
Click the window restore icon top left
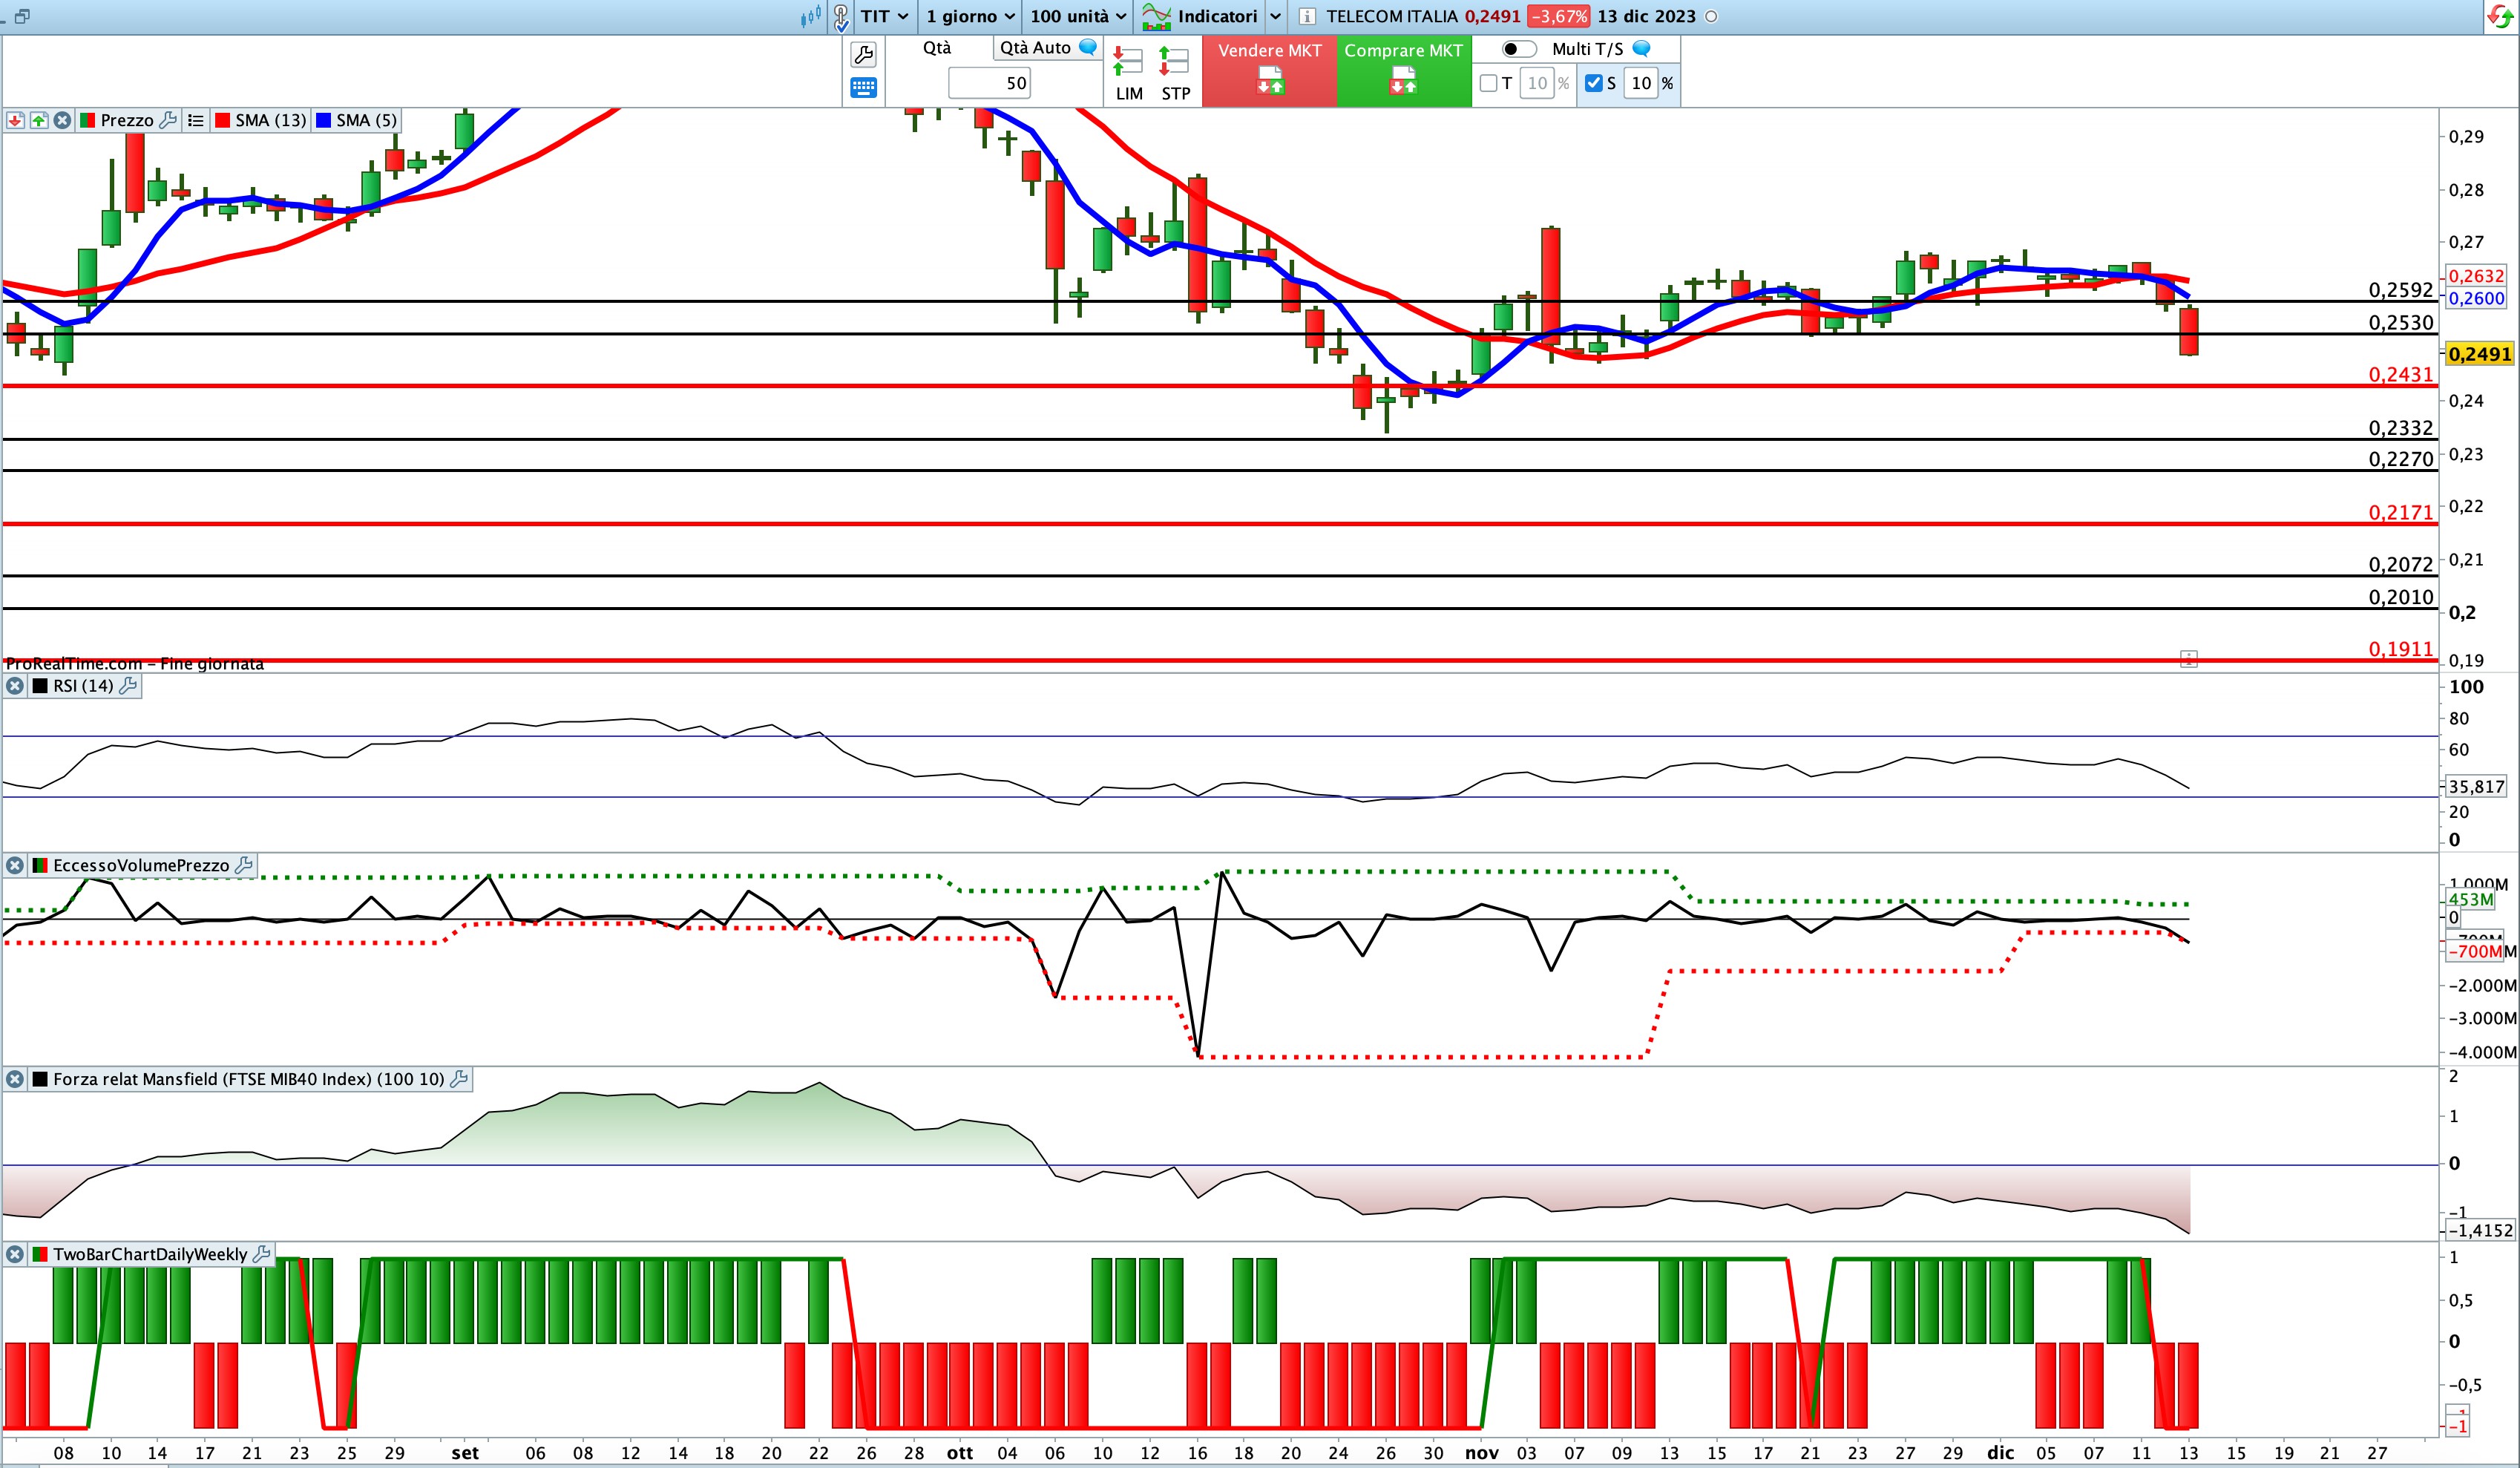[x=22, y=16]
